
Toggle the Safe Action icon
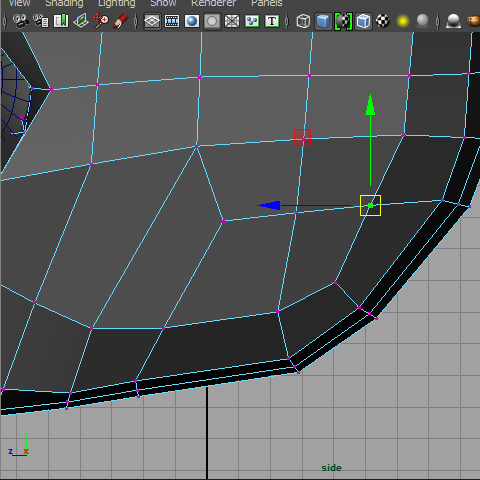(252, 21)
